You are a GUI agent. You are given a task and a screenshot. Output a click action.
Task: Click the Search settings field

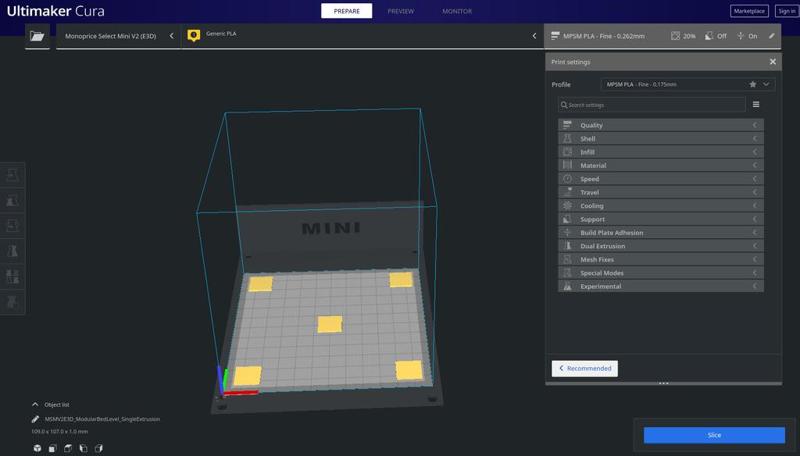[652, 105]
